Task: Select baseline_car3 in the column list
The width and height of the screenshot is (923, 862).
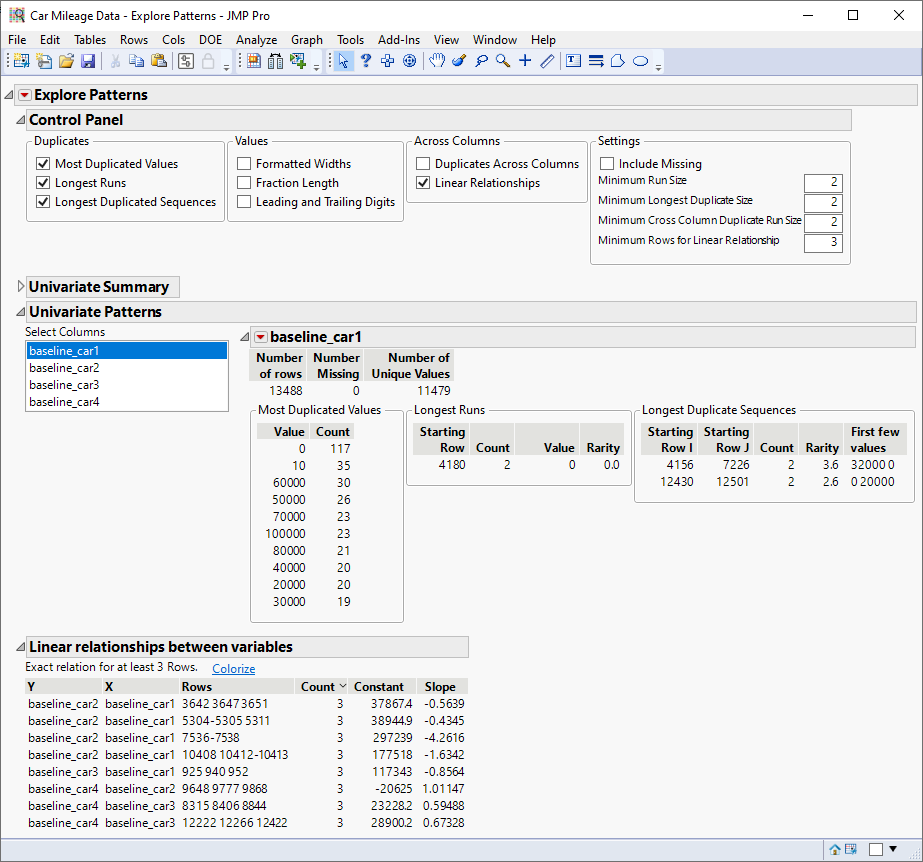Action: point(64,385)
